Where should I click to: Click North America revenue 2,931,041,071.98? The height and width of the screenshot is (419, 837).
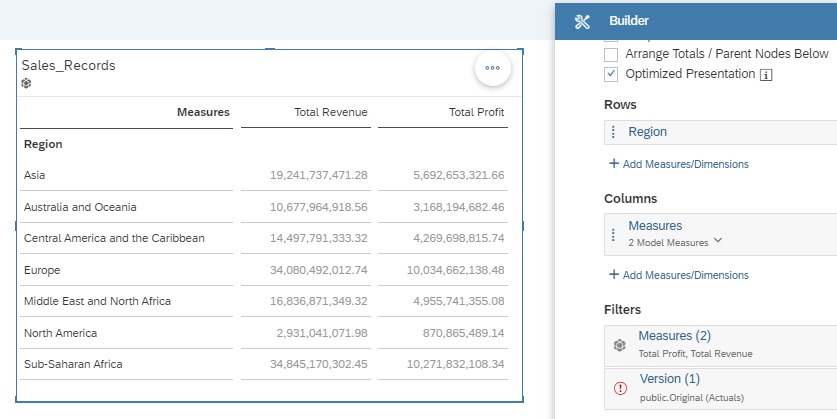click(322, 333)
